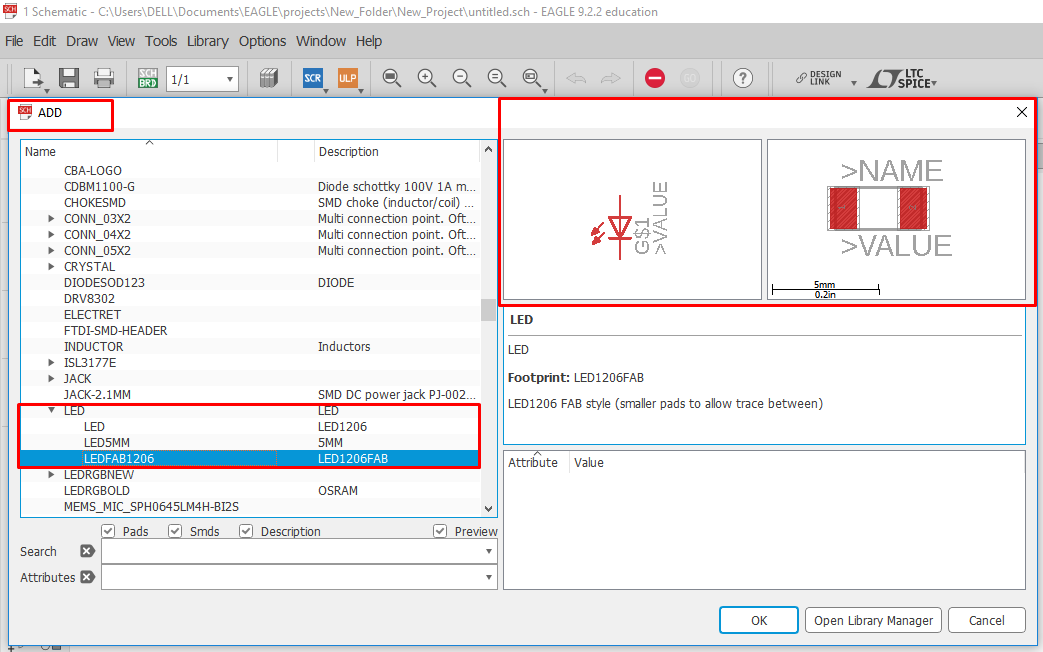The image size is (1043, 652).
Task: Collapse the LED tree entry
Action: tap(51, 410)
